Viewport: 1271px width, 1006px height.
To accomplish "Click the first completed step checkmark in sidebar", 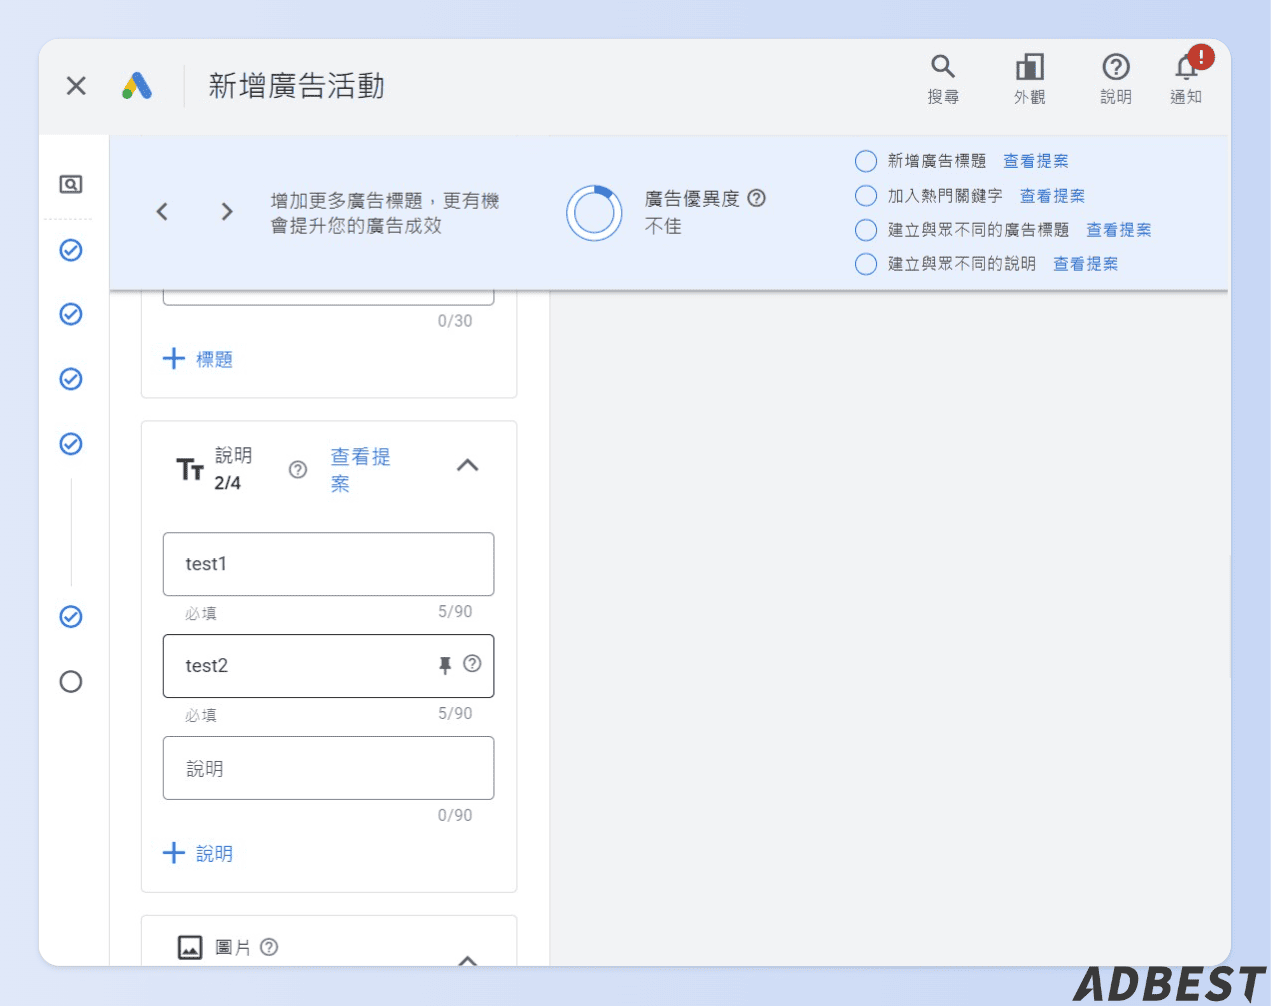I will (70, 250).
